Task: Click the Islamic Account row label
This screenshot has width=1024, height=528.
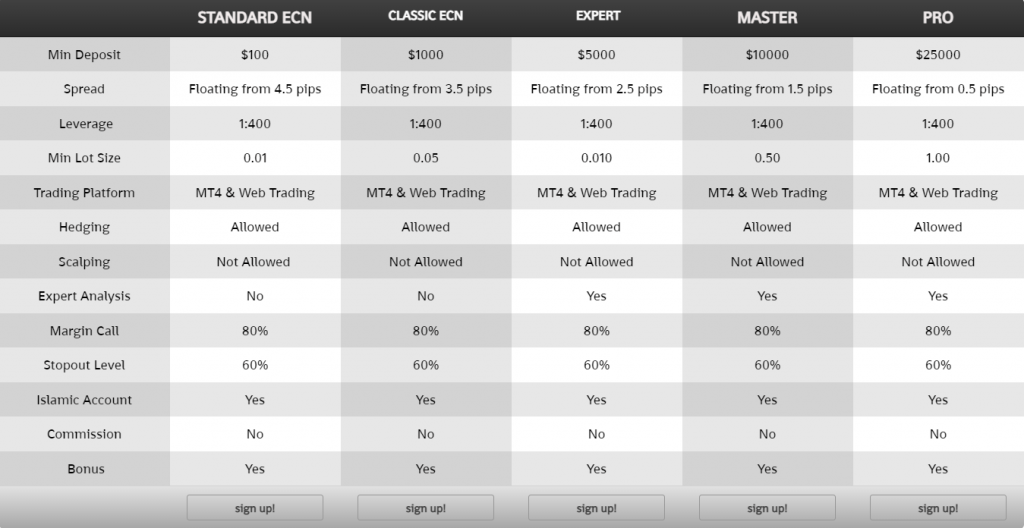Action: pos(84,400)
